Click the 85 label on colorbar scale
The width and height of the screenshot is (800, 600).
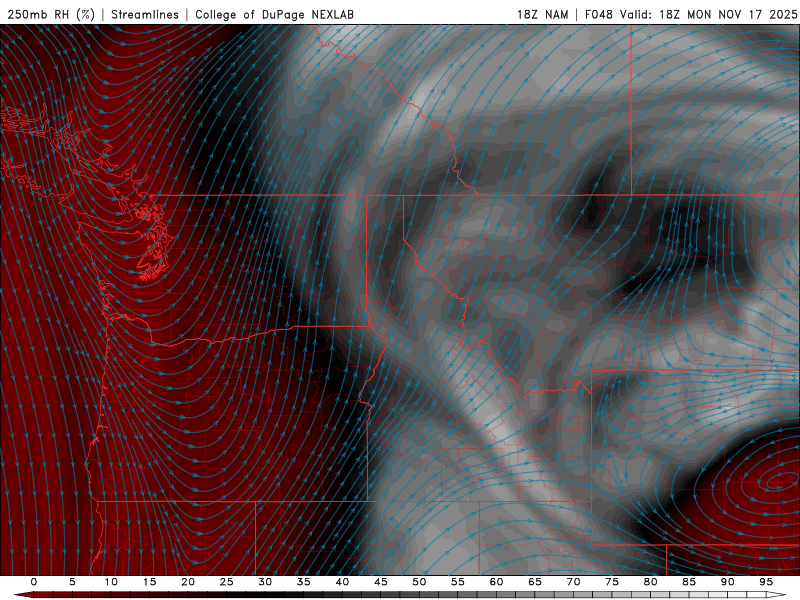pos(689,582)
